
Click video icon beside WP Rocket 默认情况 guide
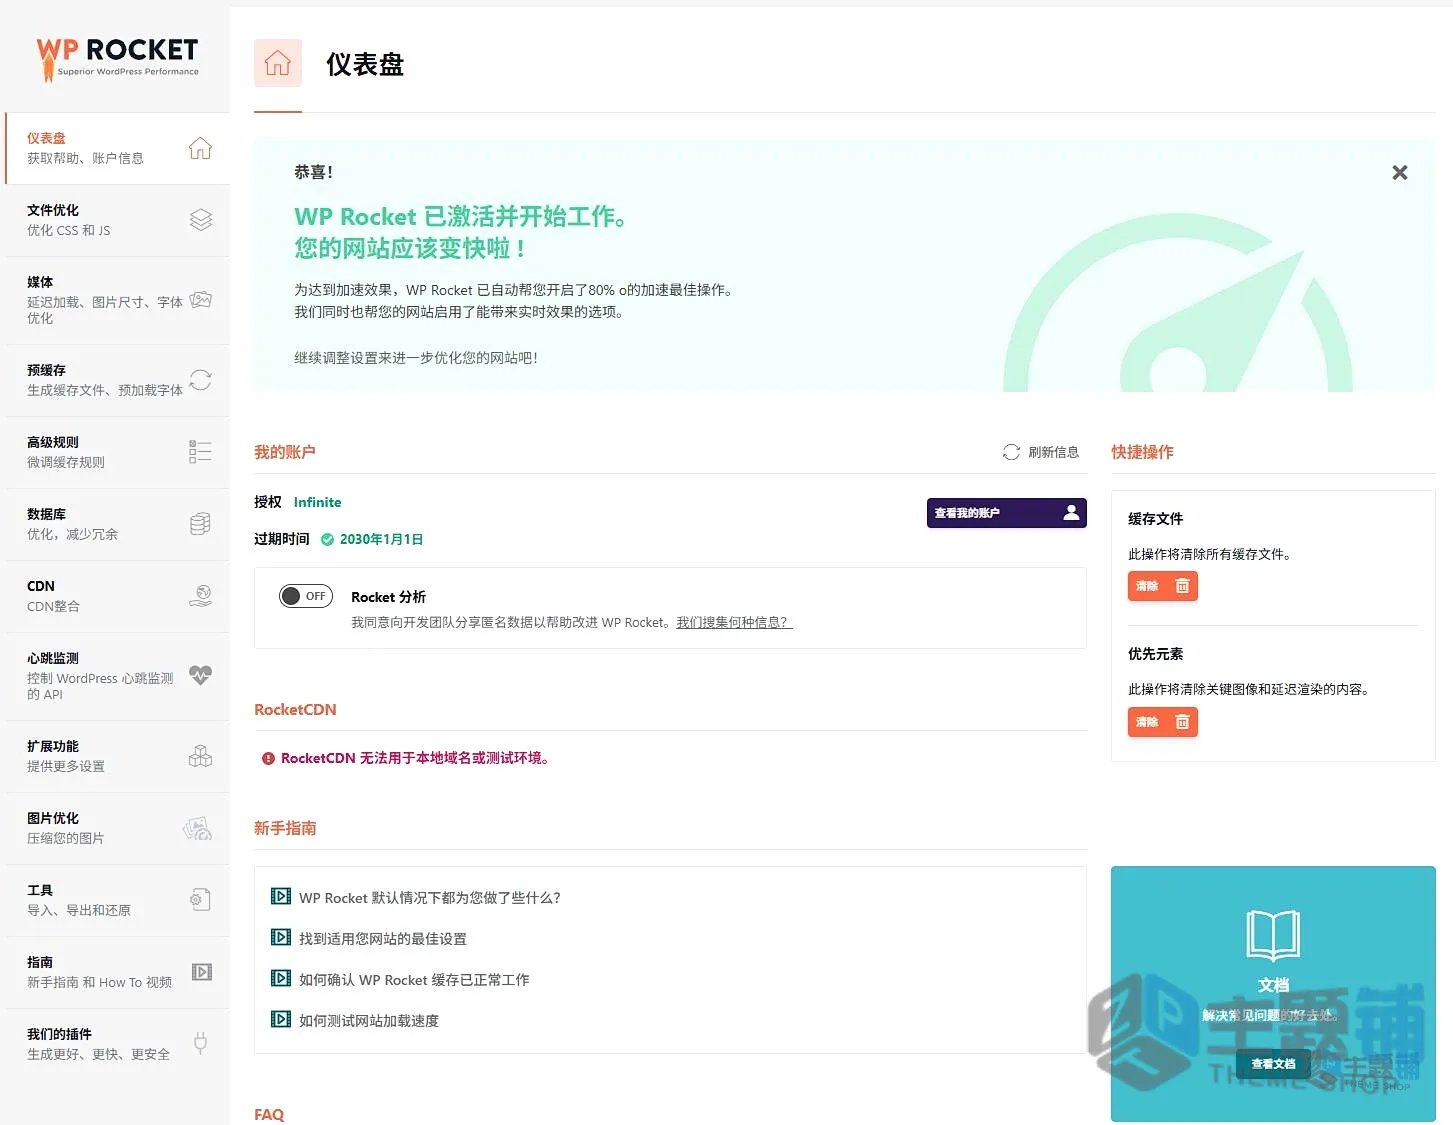pos(281,896)
